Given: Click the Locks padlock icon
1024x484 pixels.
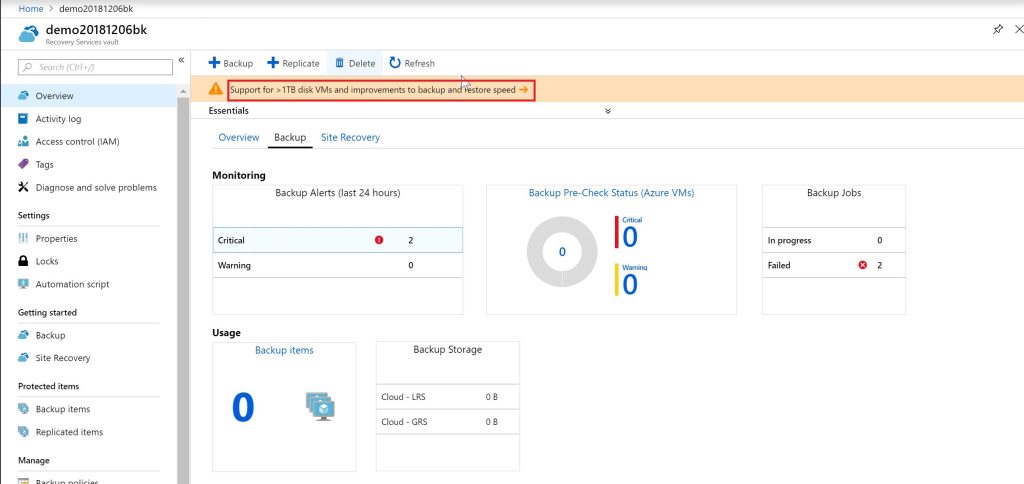Looking at the screenshot, I should point(24,261).
